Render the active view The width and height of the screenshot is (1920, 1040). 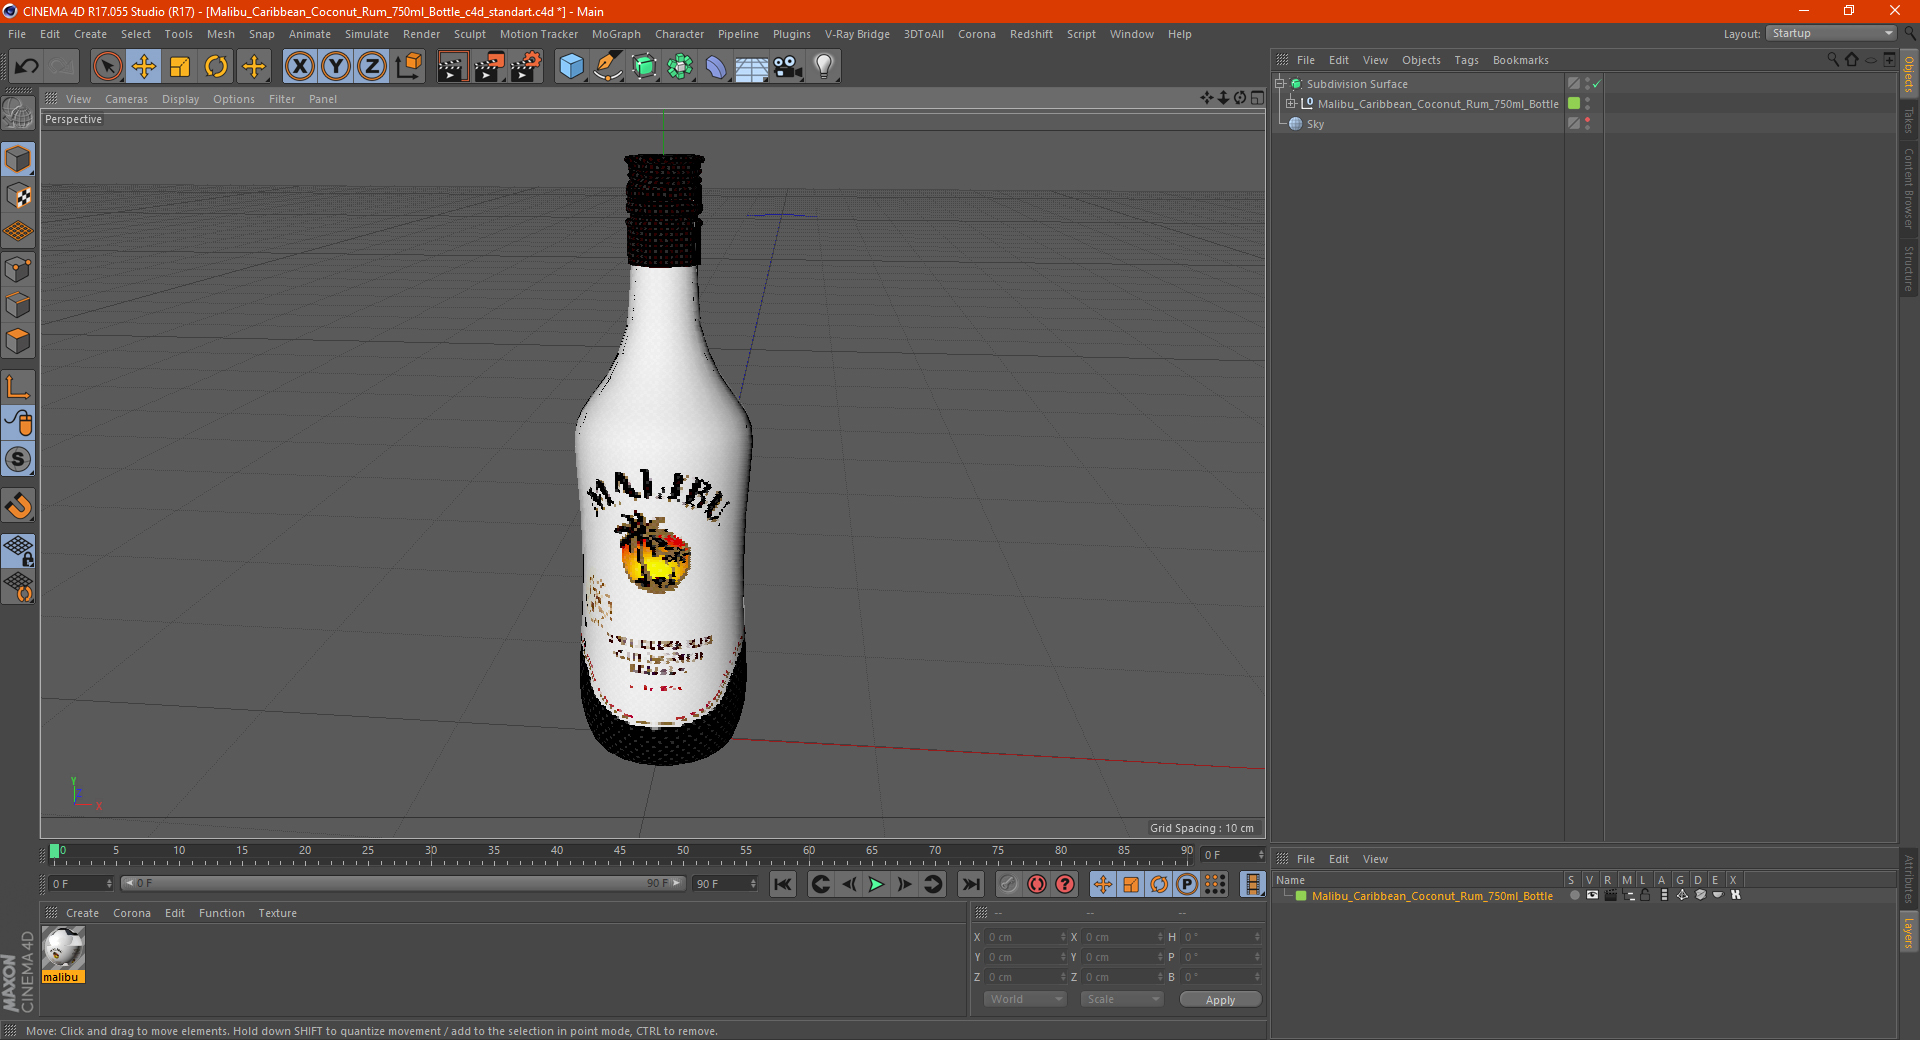(452, 67)
